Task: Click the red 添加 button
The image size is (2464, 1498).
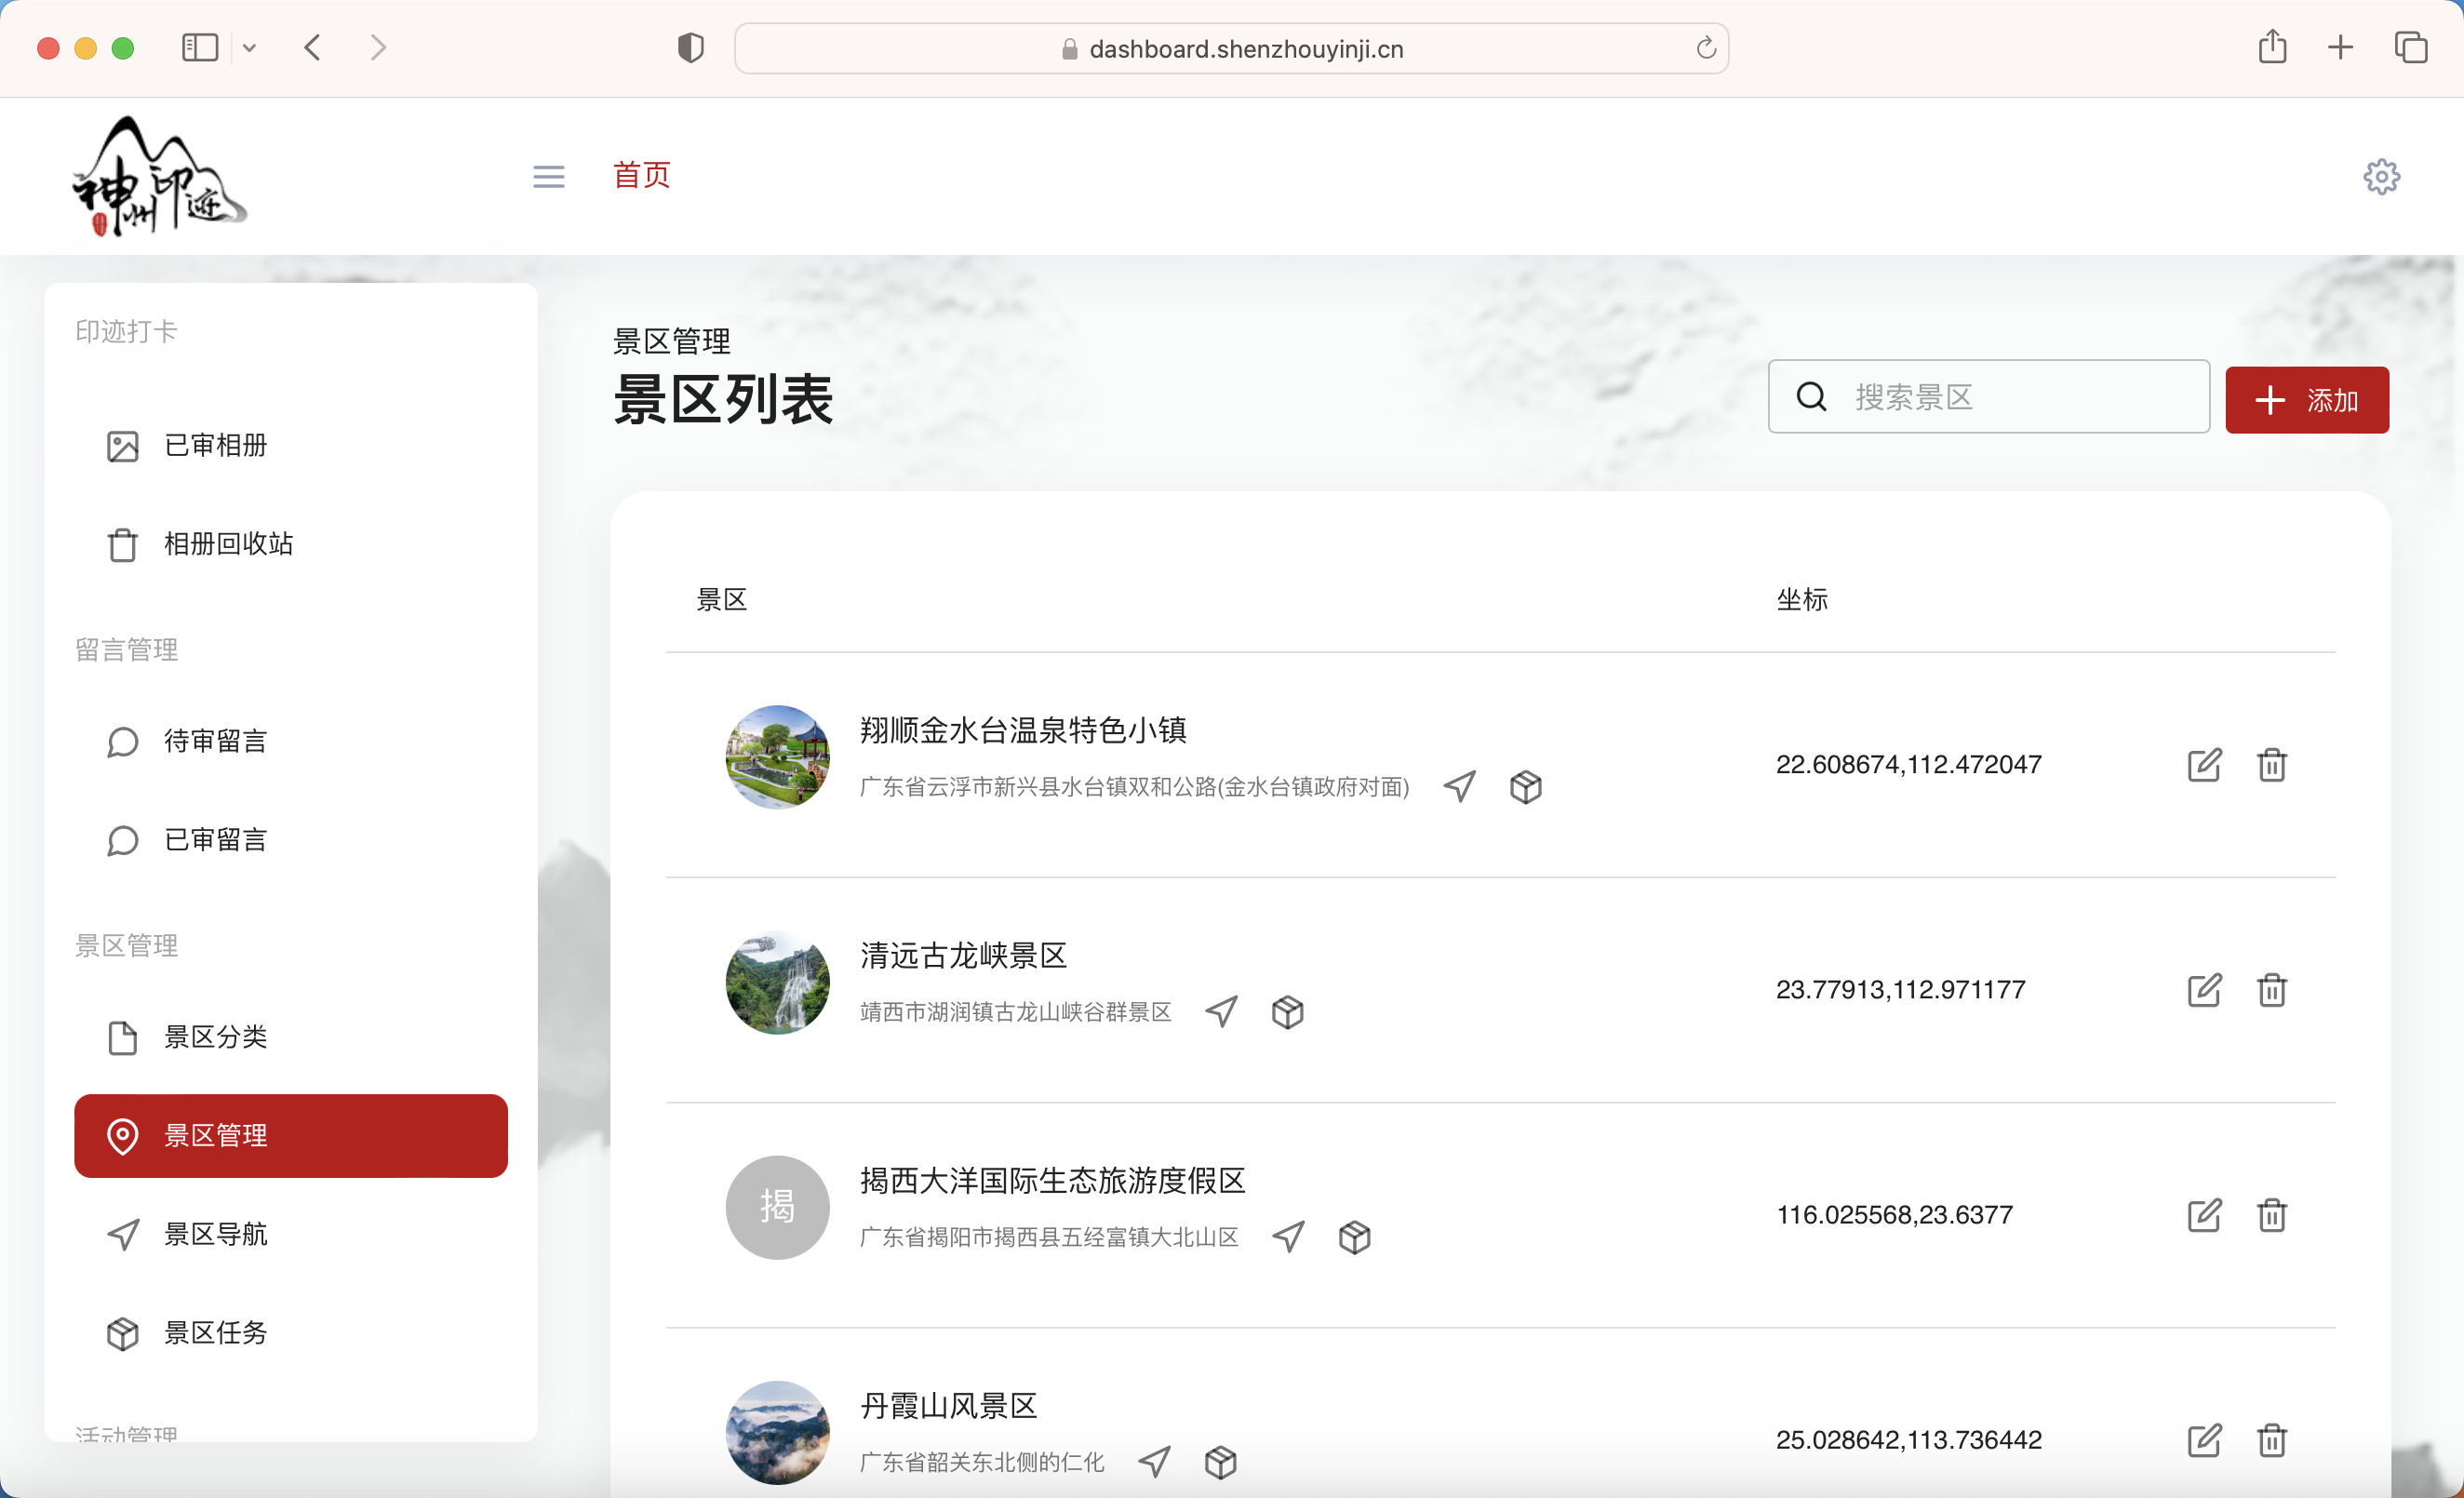Action: (x=2306, y=400)
